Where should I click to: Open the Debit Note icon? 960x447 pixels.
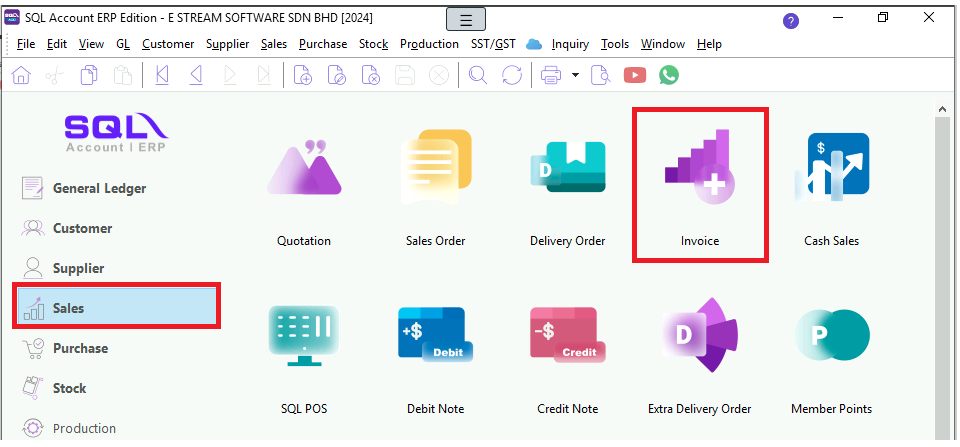[x=435, y=336]
